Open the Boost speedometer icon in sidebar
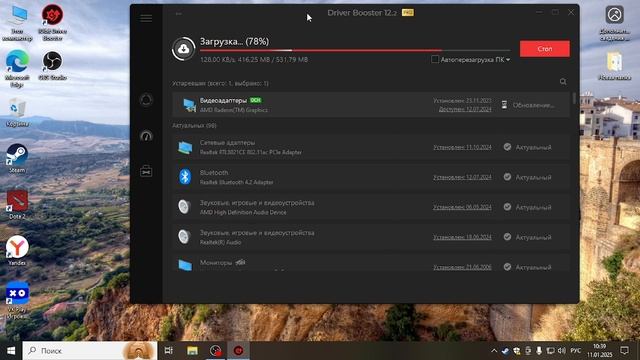This screenshot has width=640, height=360. [146, 136]
